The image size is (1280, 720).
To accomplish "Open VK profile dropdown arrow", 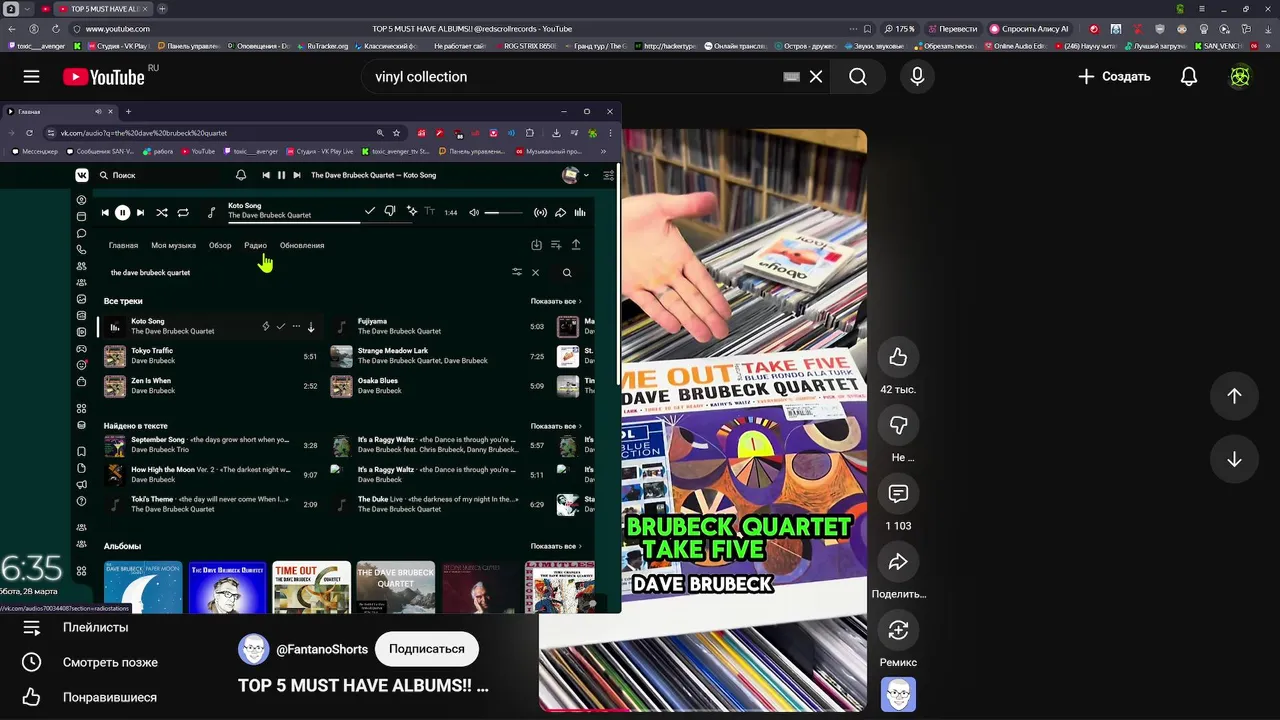I will point(586,175).
